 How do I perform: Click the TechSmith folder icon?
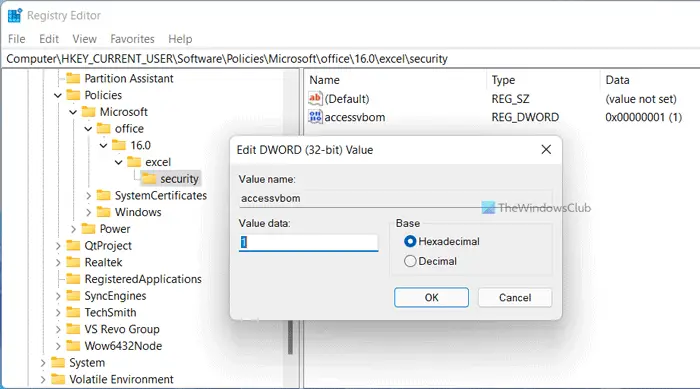pos(73,312)
